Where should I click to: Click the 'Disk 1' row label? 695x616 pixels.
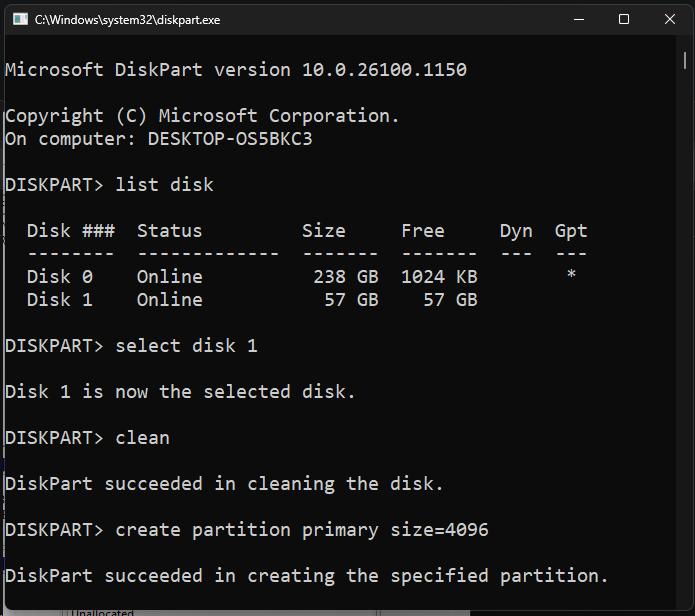pyautogui.click(x=60, y=300)
